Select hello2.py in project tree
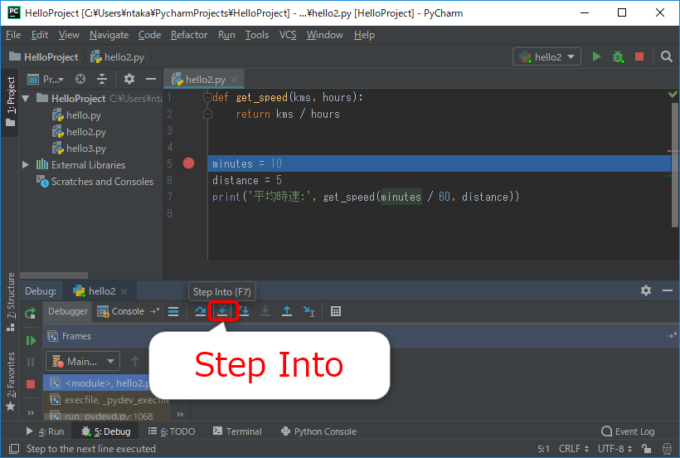Screen dimensions: 680x458 pos(79,131)
